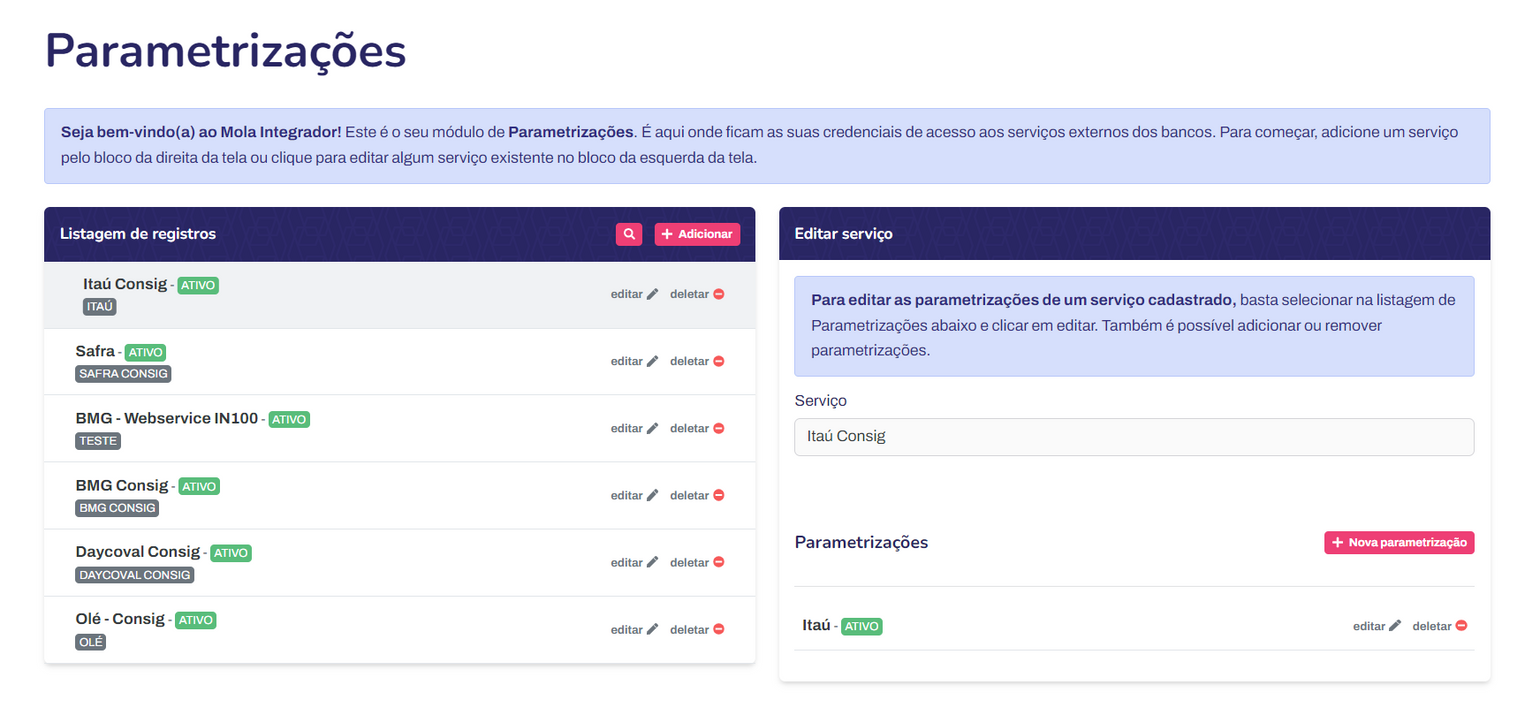This screenshot has height=702, width=1540.
Task: Click pencil icon in Itaú Consig row
Action: click(653, 294)
